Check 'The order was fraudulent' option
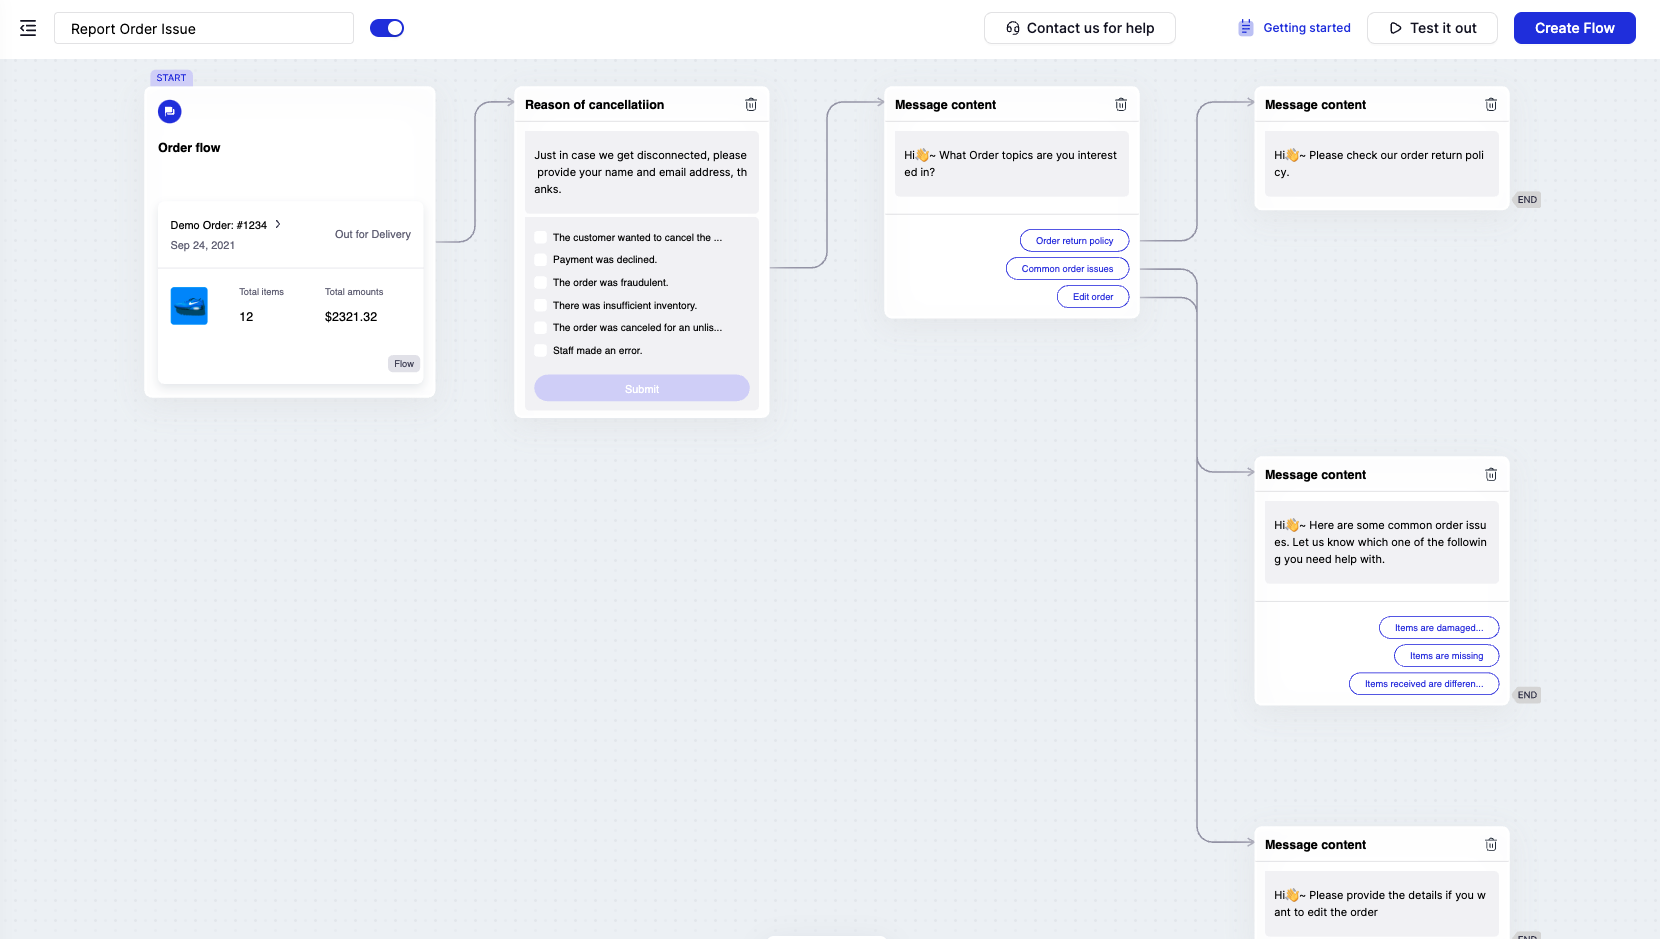 [x=541, y=283]
